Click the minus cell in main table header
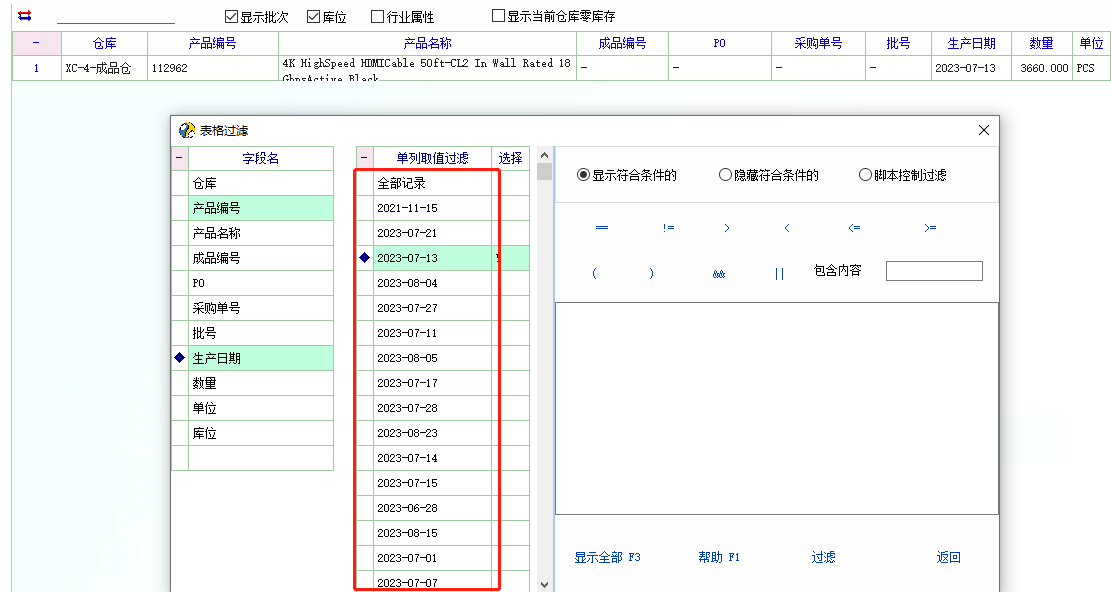Viewport: 1111px width, 592px height. coord(36,43)
